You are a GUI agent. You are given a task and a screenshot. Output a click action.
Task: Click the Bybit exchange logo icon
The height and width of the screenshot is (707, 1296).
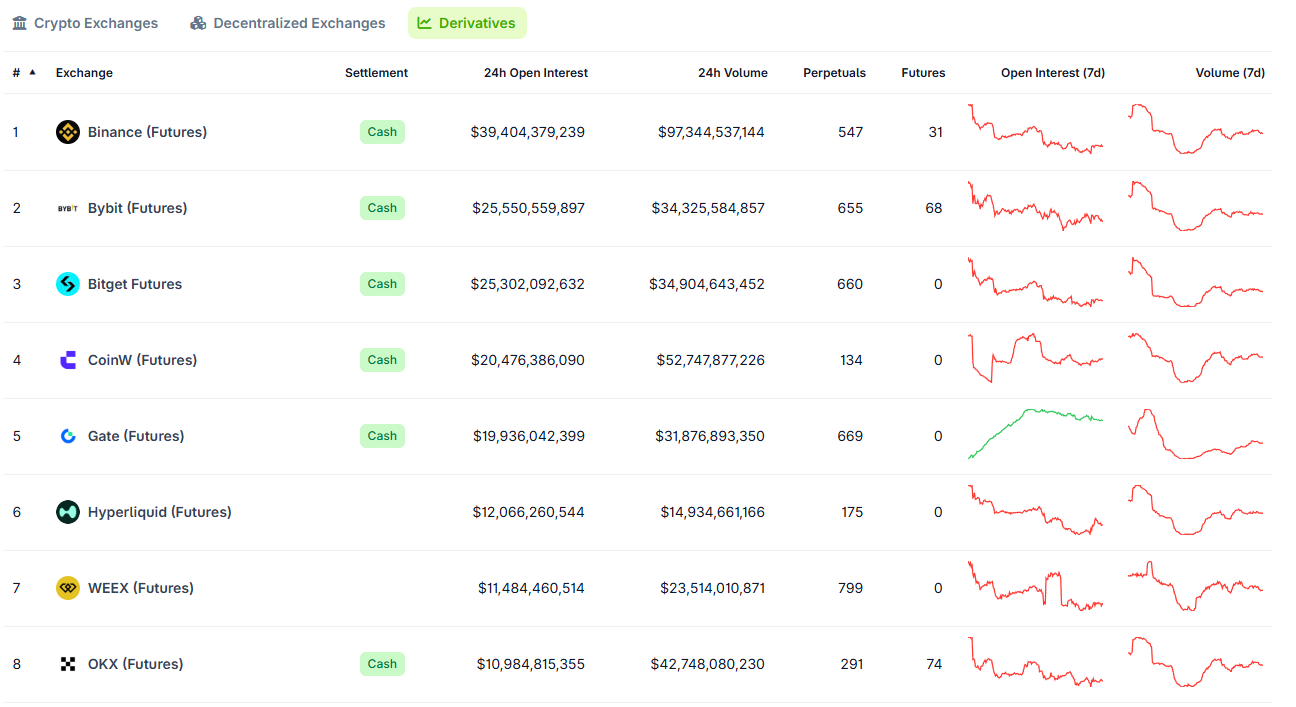(68, 208)
